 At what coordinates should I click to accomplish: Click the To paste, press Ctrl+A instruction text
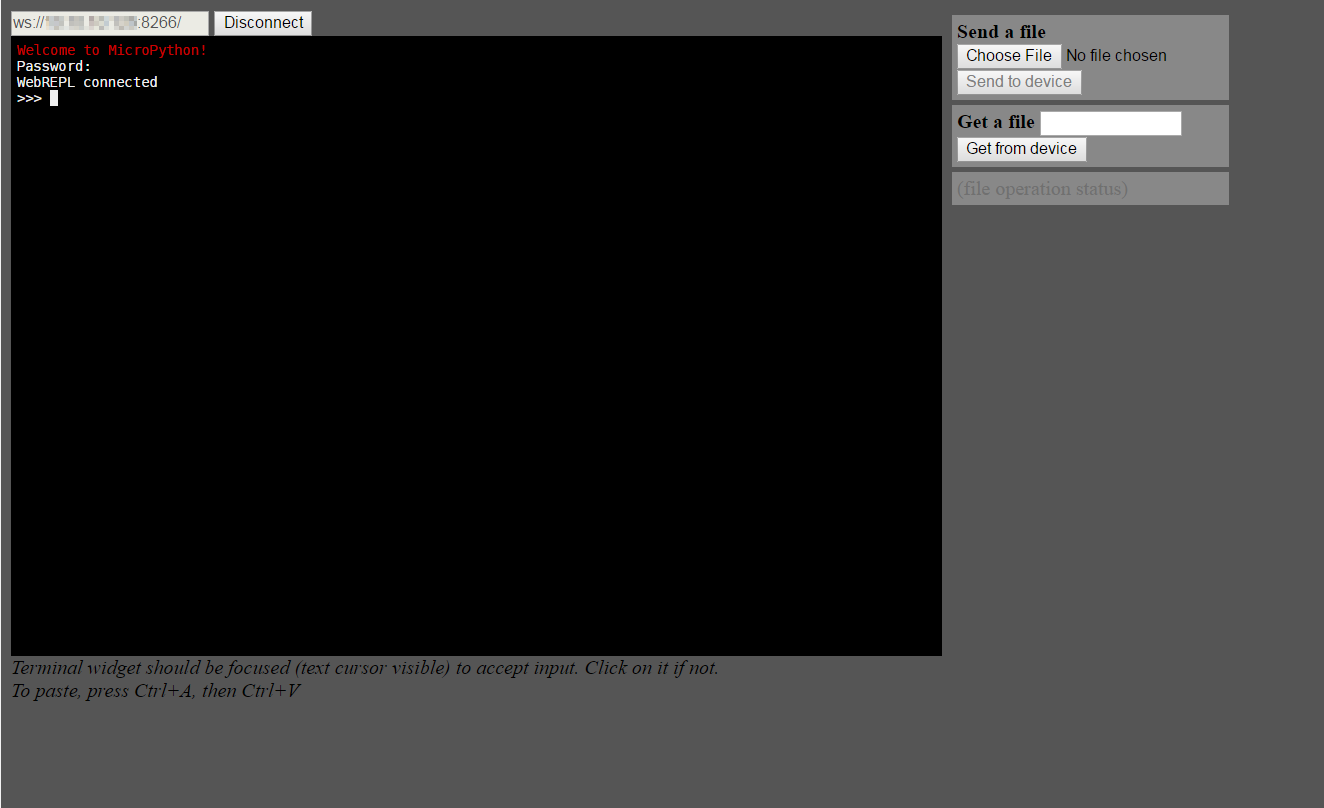[x=156, y=691]
